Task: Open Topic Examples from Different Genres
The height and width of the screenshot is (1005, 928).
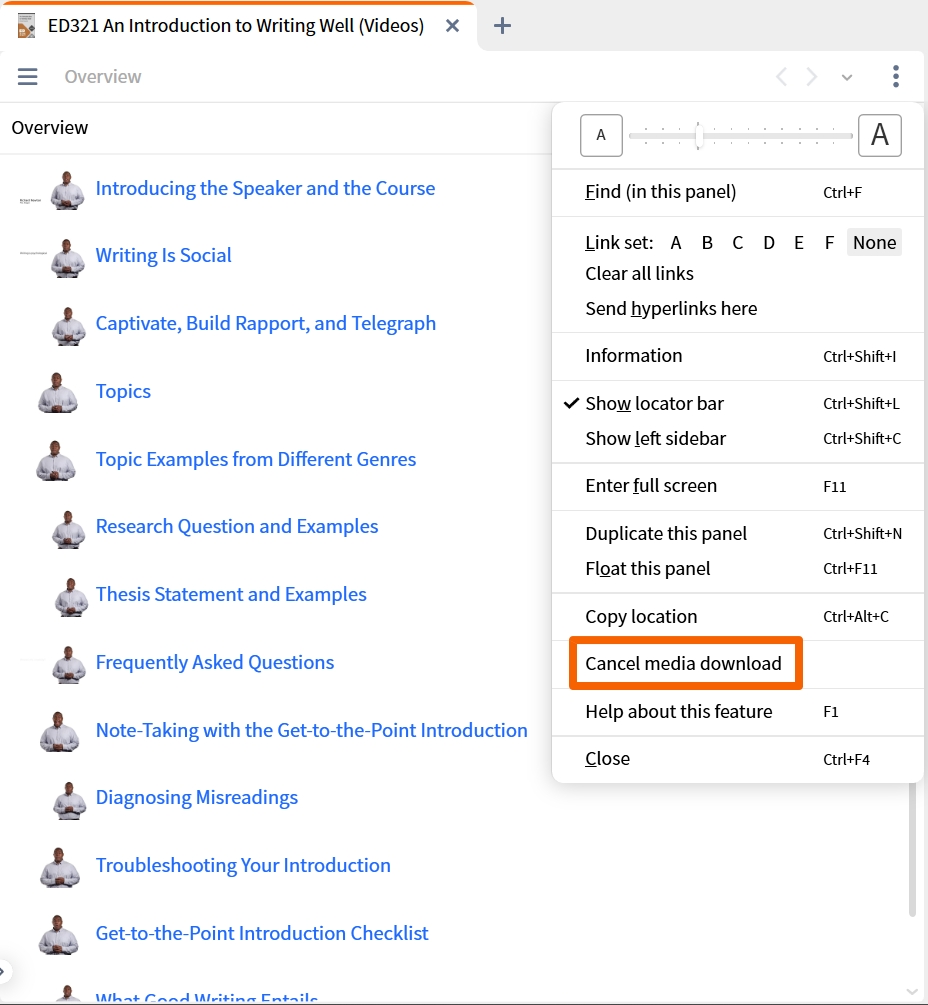Action: (256, 460)
